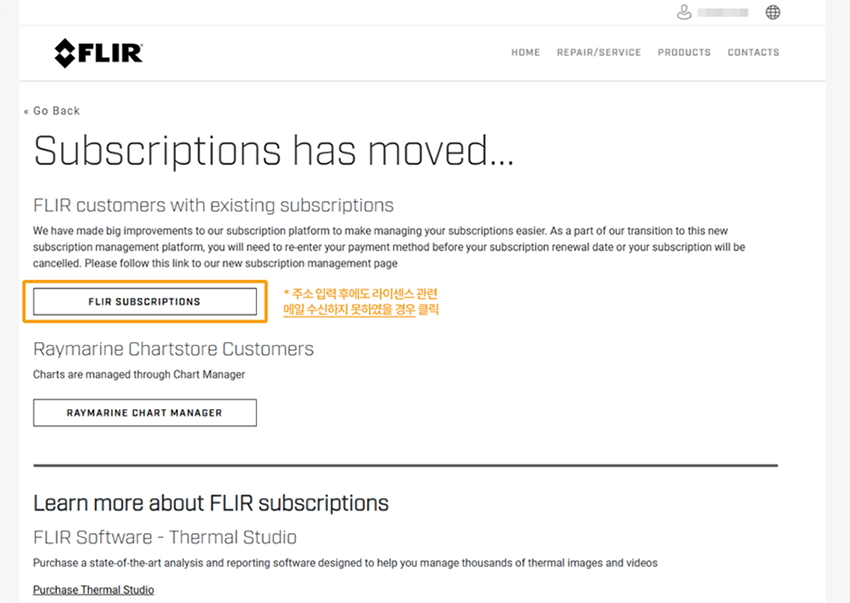The image size is (850, 603).
Task: Click the RAYMARINE CHART MANAGER button
Action: pyautogui.click(x=145, y=413)
